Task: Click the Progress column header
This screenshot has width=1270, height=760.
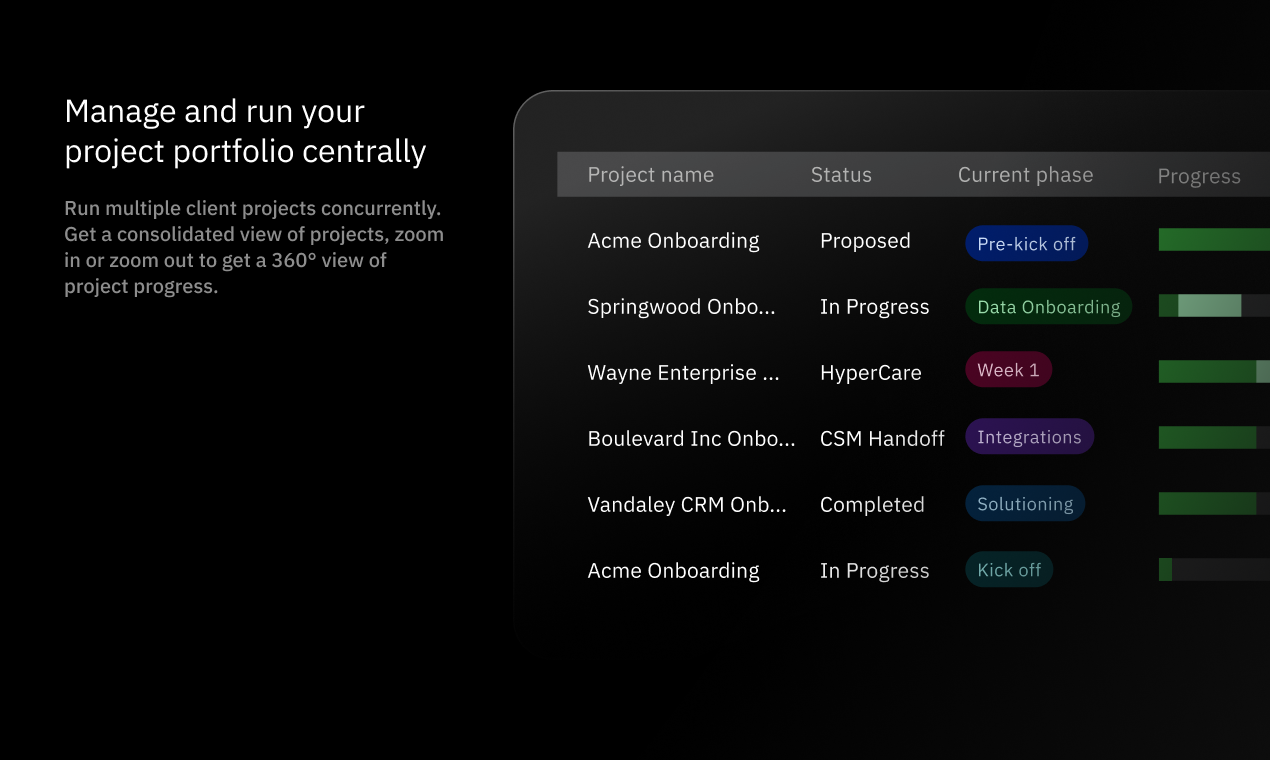Action: tap(1199, 176)
